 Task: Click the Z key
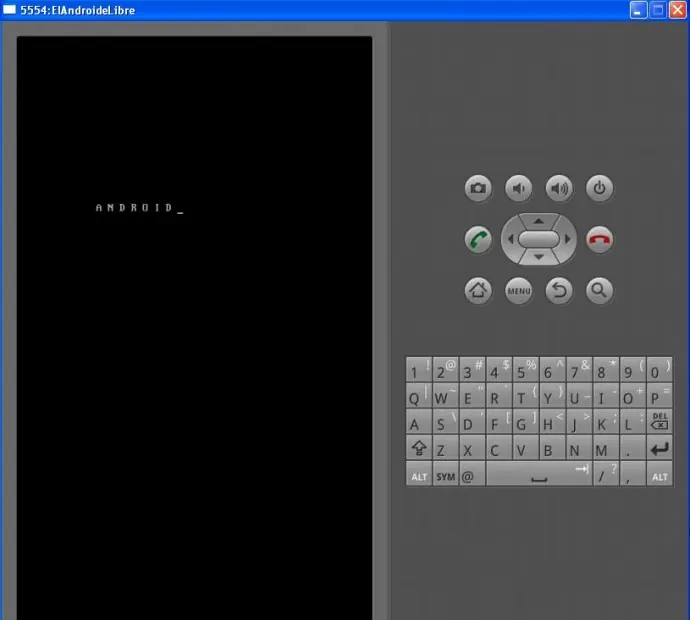coord(445,448)
